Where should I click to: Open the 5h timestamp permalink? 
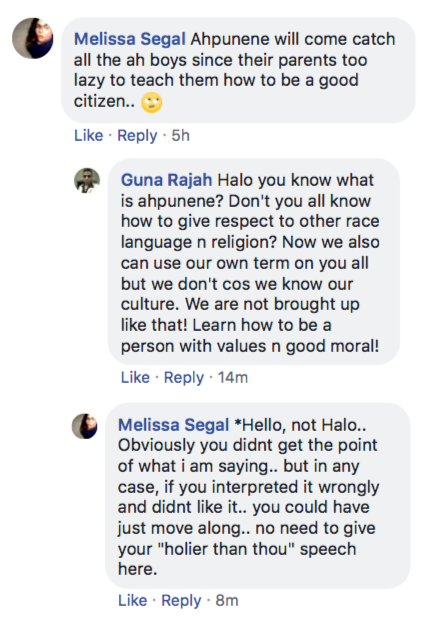point(181,136)
